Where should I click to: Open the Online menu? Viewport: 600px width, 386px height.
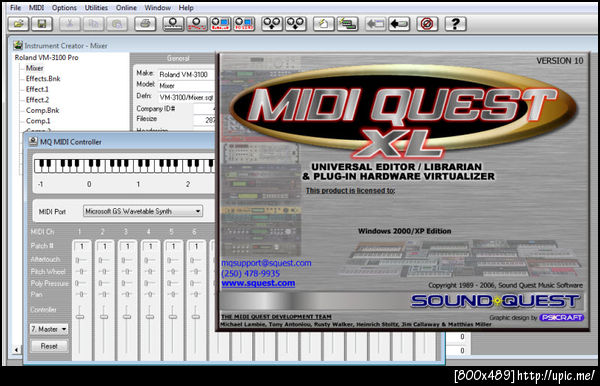[x=126, y=8]
